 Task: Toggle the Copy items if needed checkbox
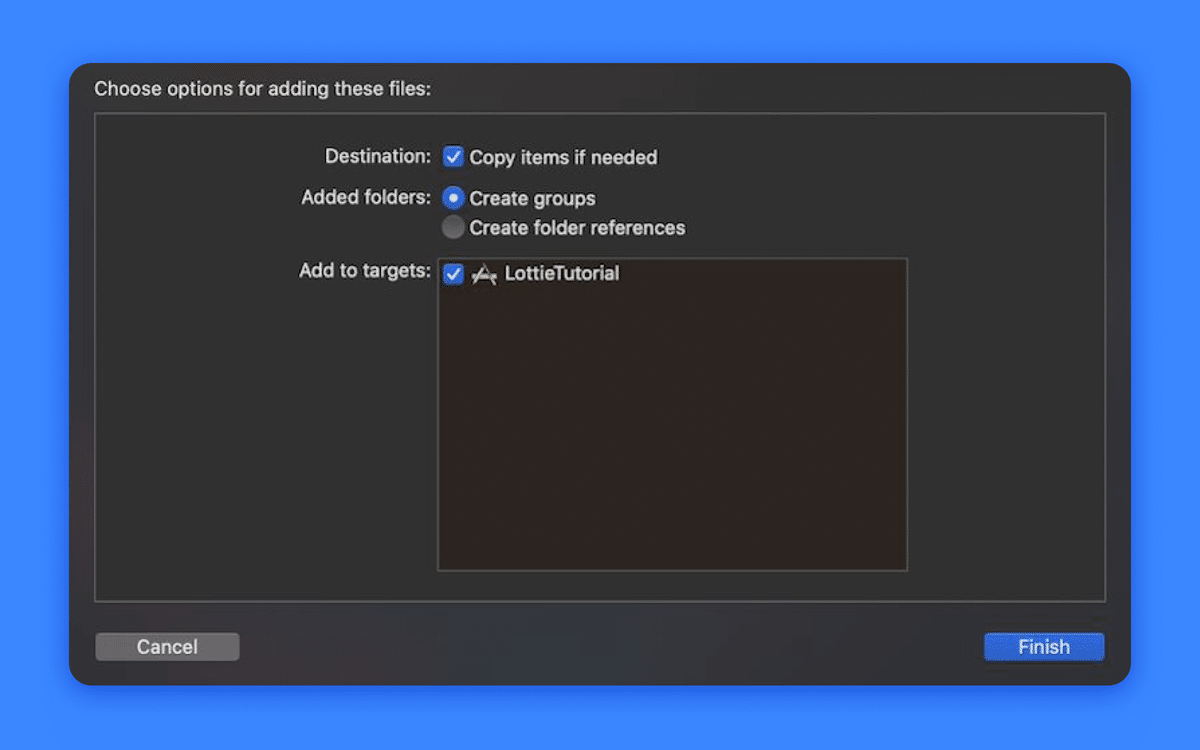coord(454,156)
